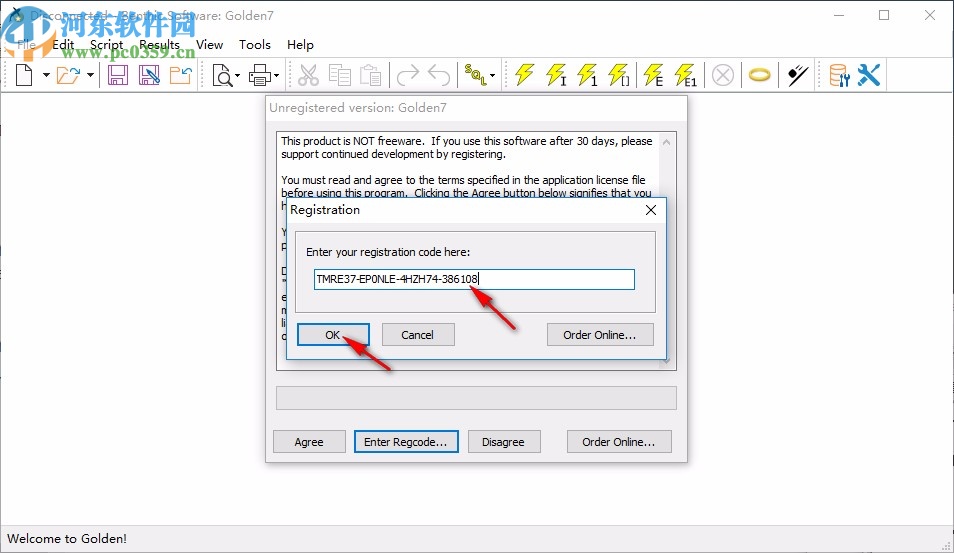This screenshot has height=553, width=954.
Task: Click the plain Execute lightning icon
Action: (524, 75)
